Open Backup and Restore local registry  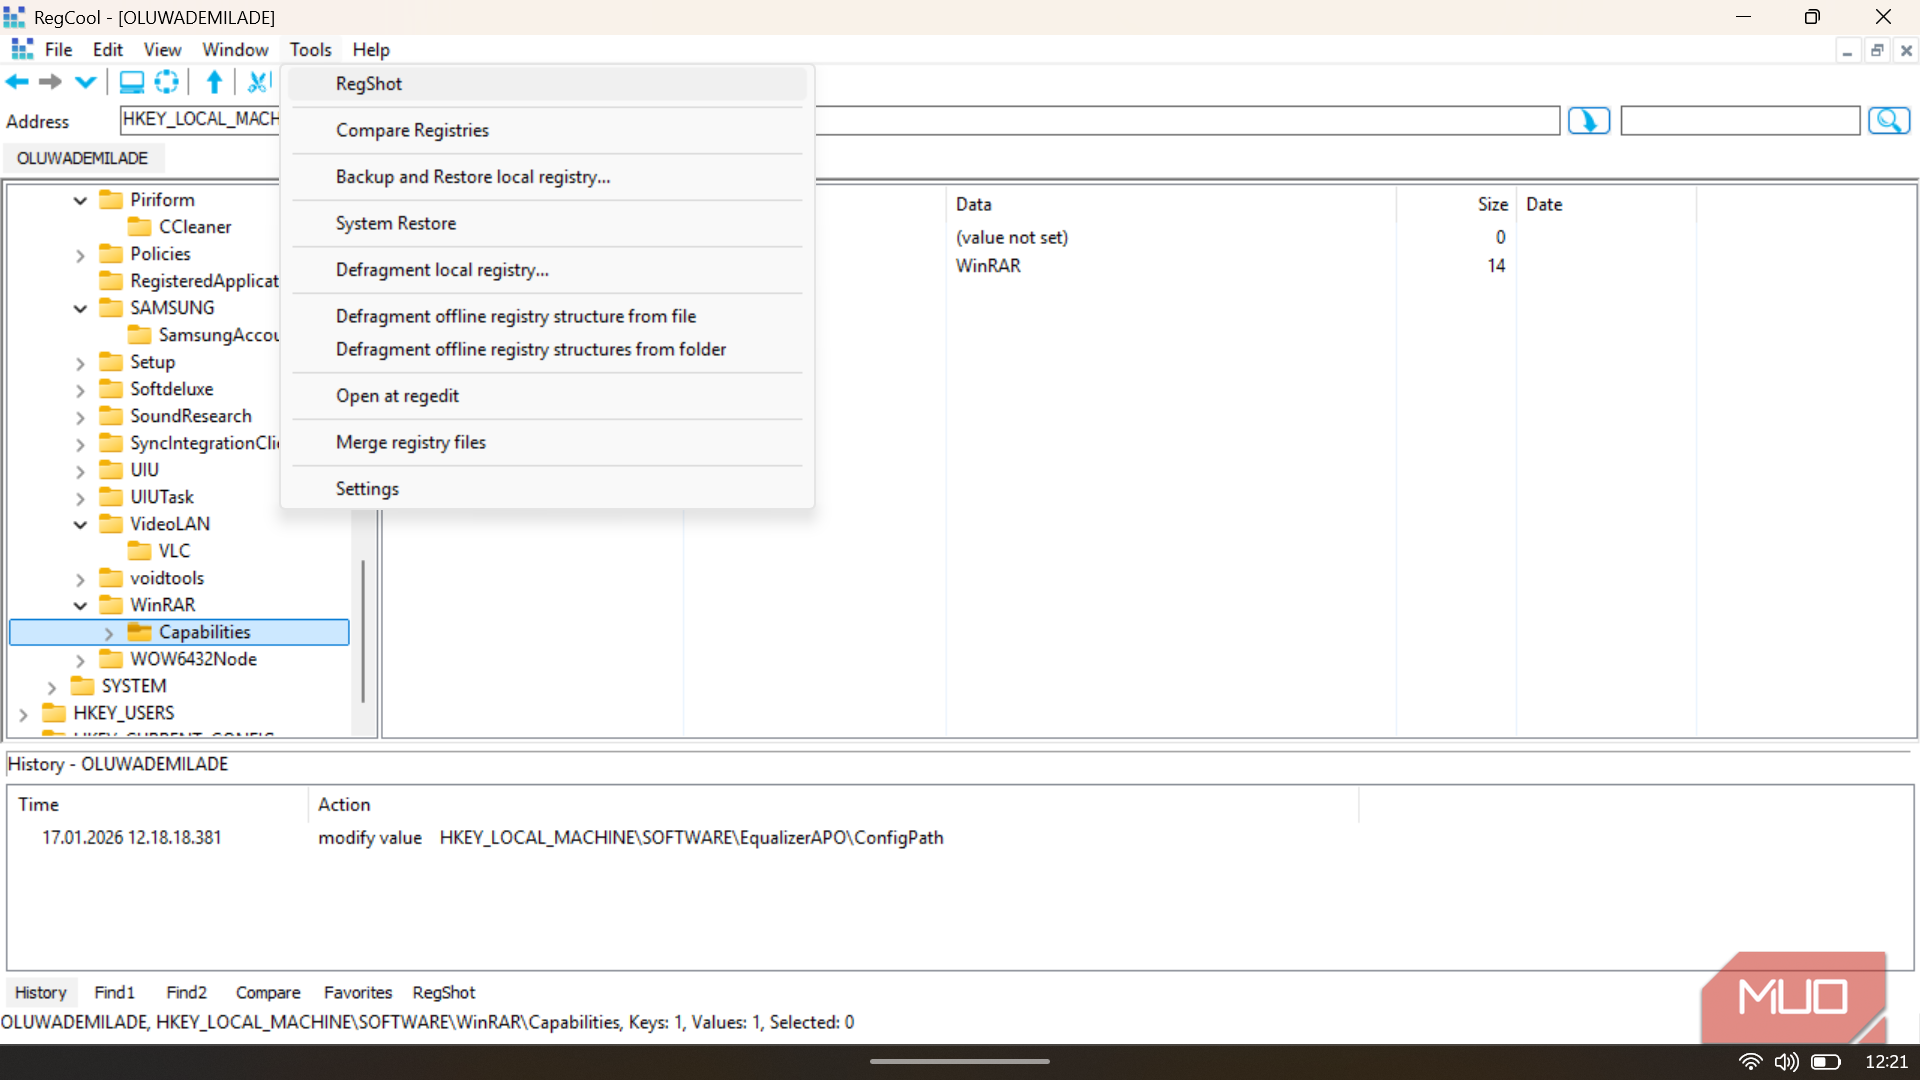547,177
